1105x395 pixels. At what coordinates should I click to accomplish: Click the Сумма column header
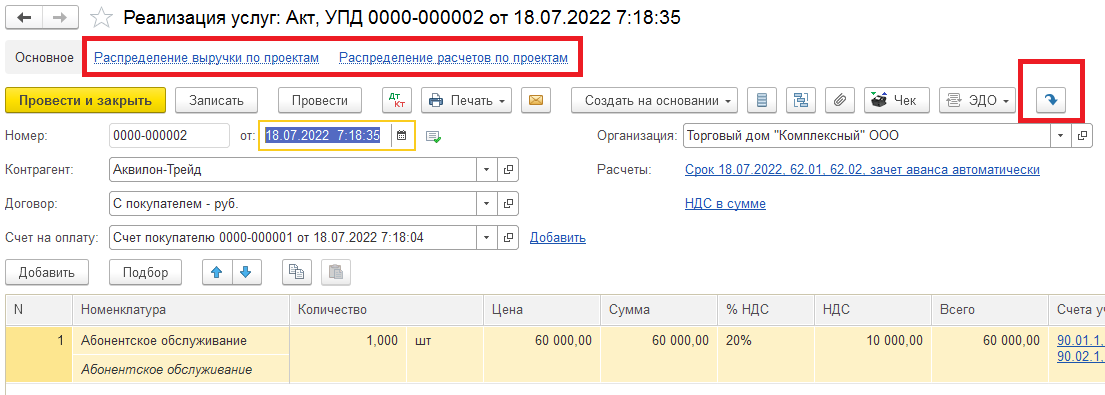point(658,310)
